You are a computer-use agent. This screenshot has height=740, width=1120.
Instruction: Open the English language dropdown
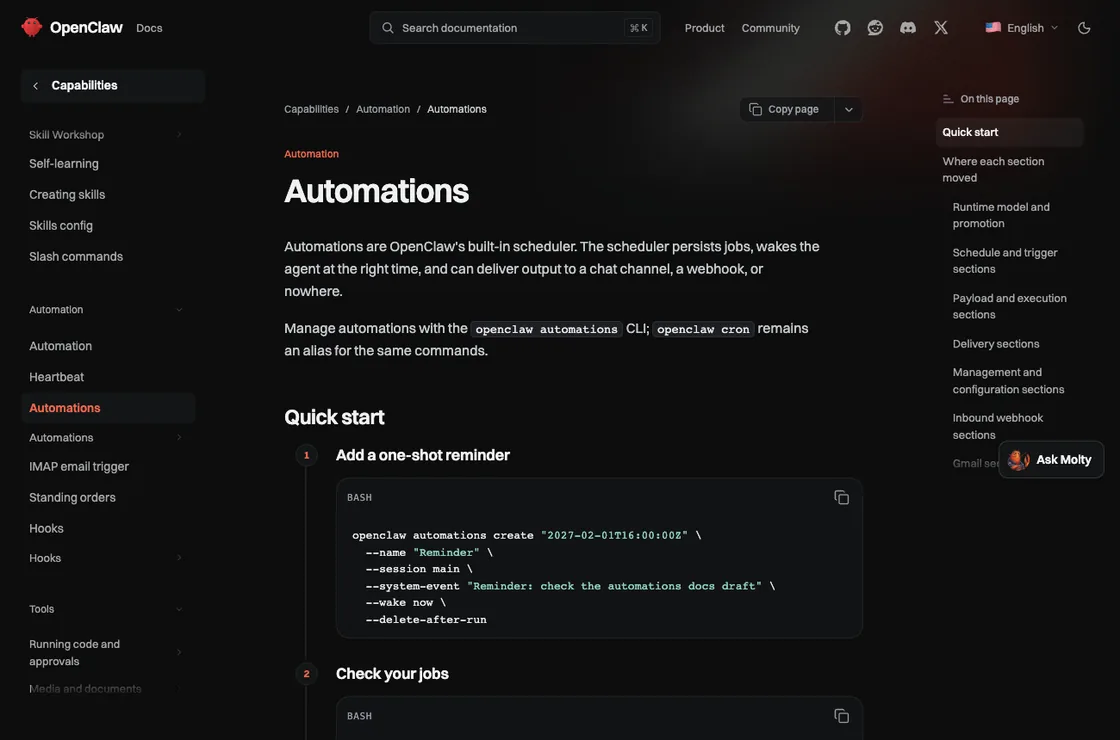pos(1021,28)
